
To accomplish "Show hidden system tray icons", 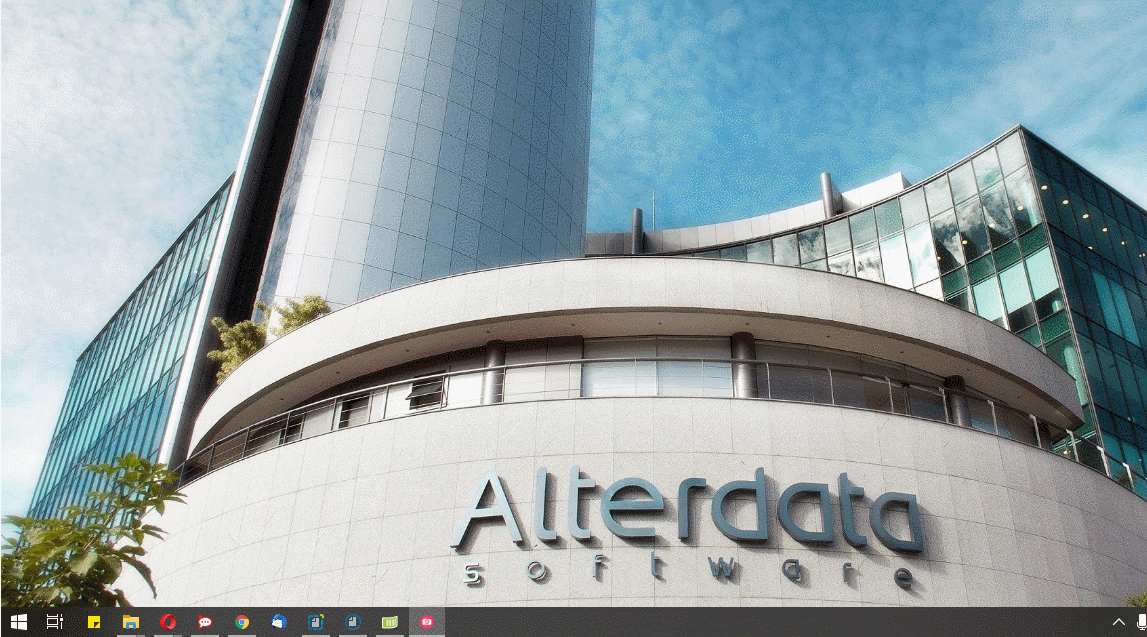I will [x=1118, y=622].
